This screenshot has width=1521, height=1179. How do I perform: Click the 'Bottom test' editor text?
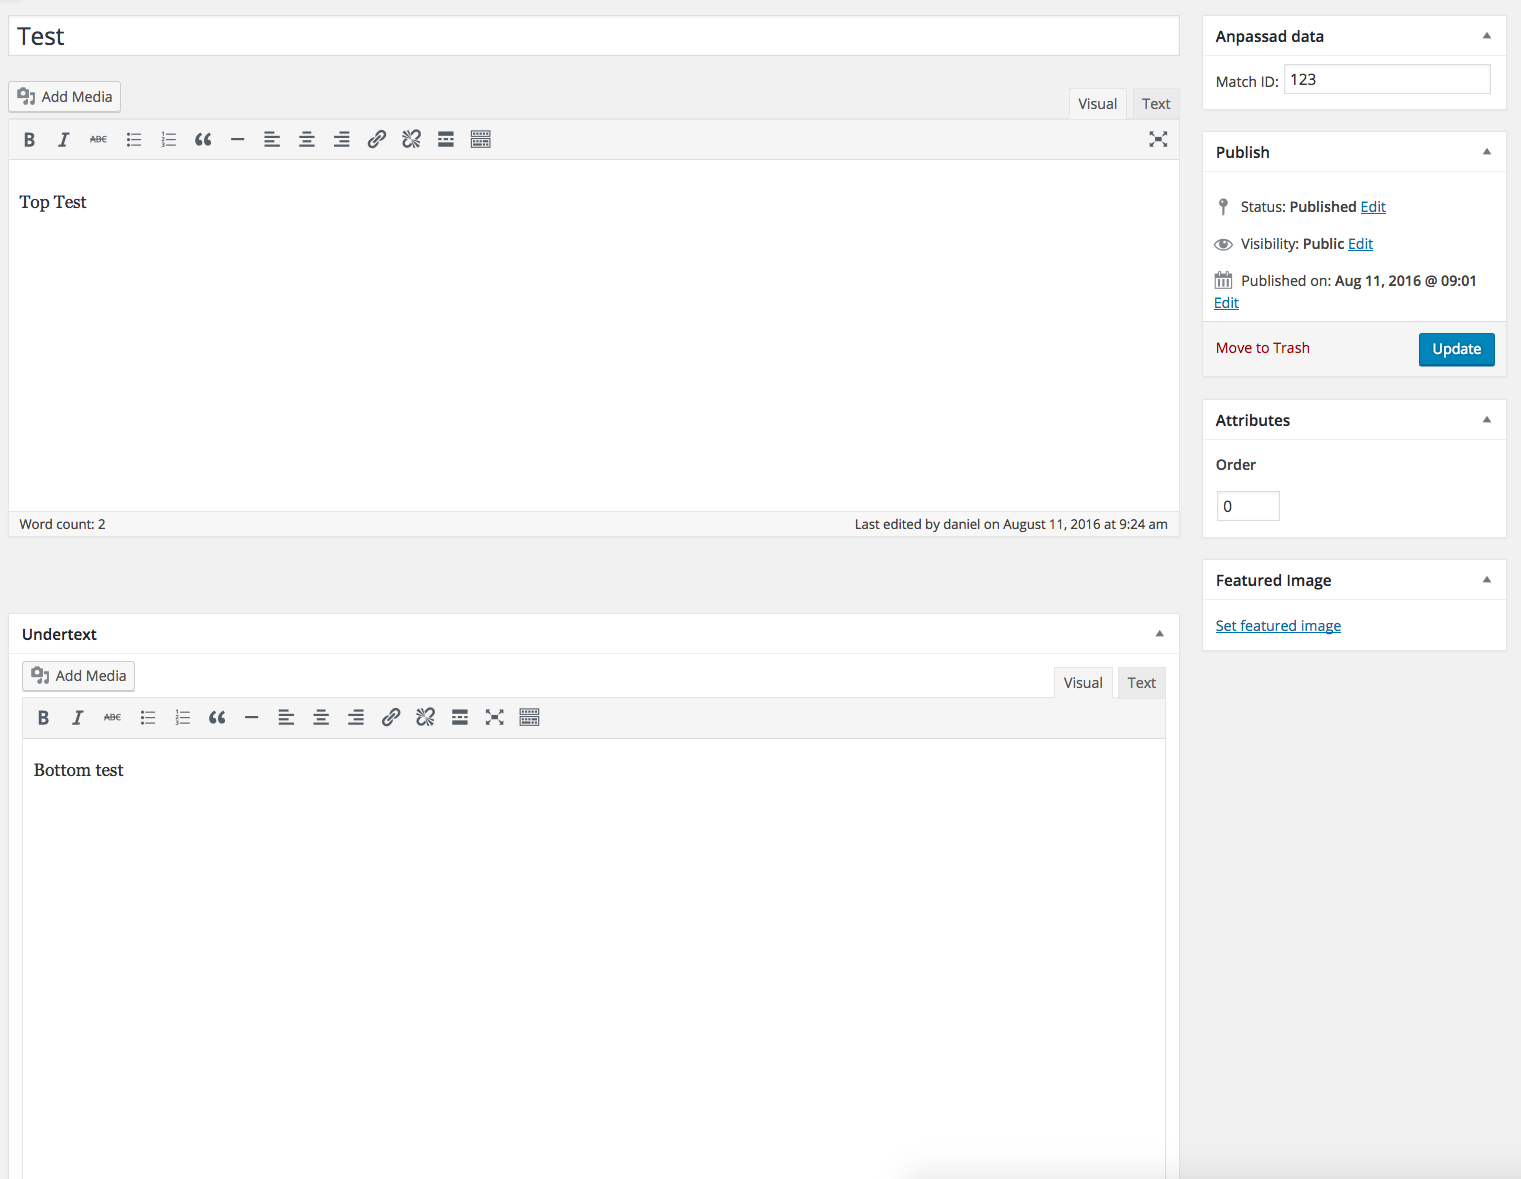point(79,770)
